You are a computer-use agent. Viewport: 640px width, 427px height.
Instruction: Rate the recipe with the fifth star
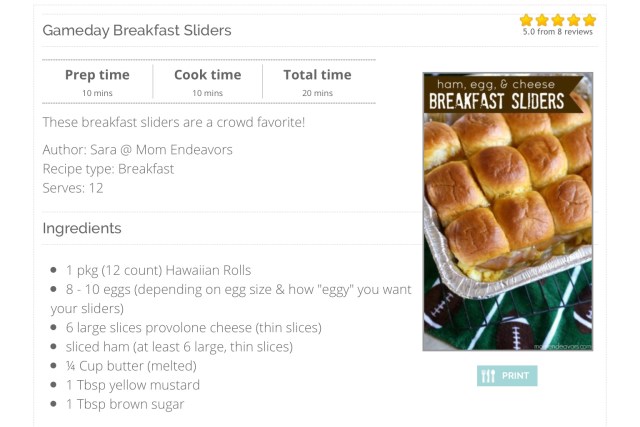590,20
